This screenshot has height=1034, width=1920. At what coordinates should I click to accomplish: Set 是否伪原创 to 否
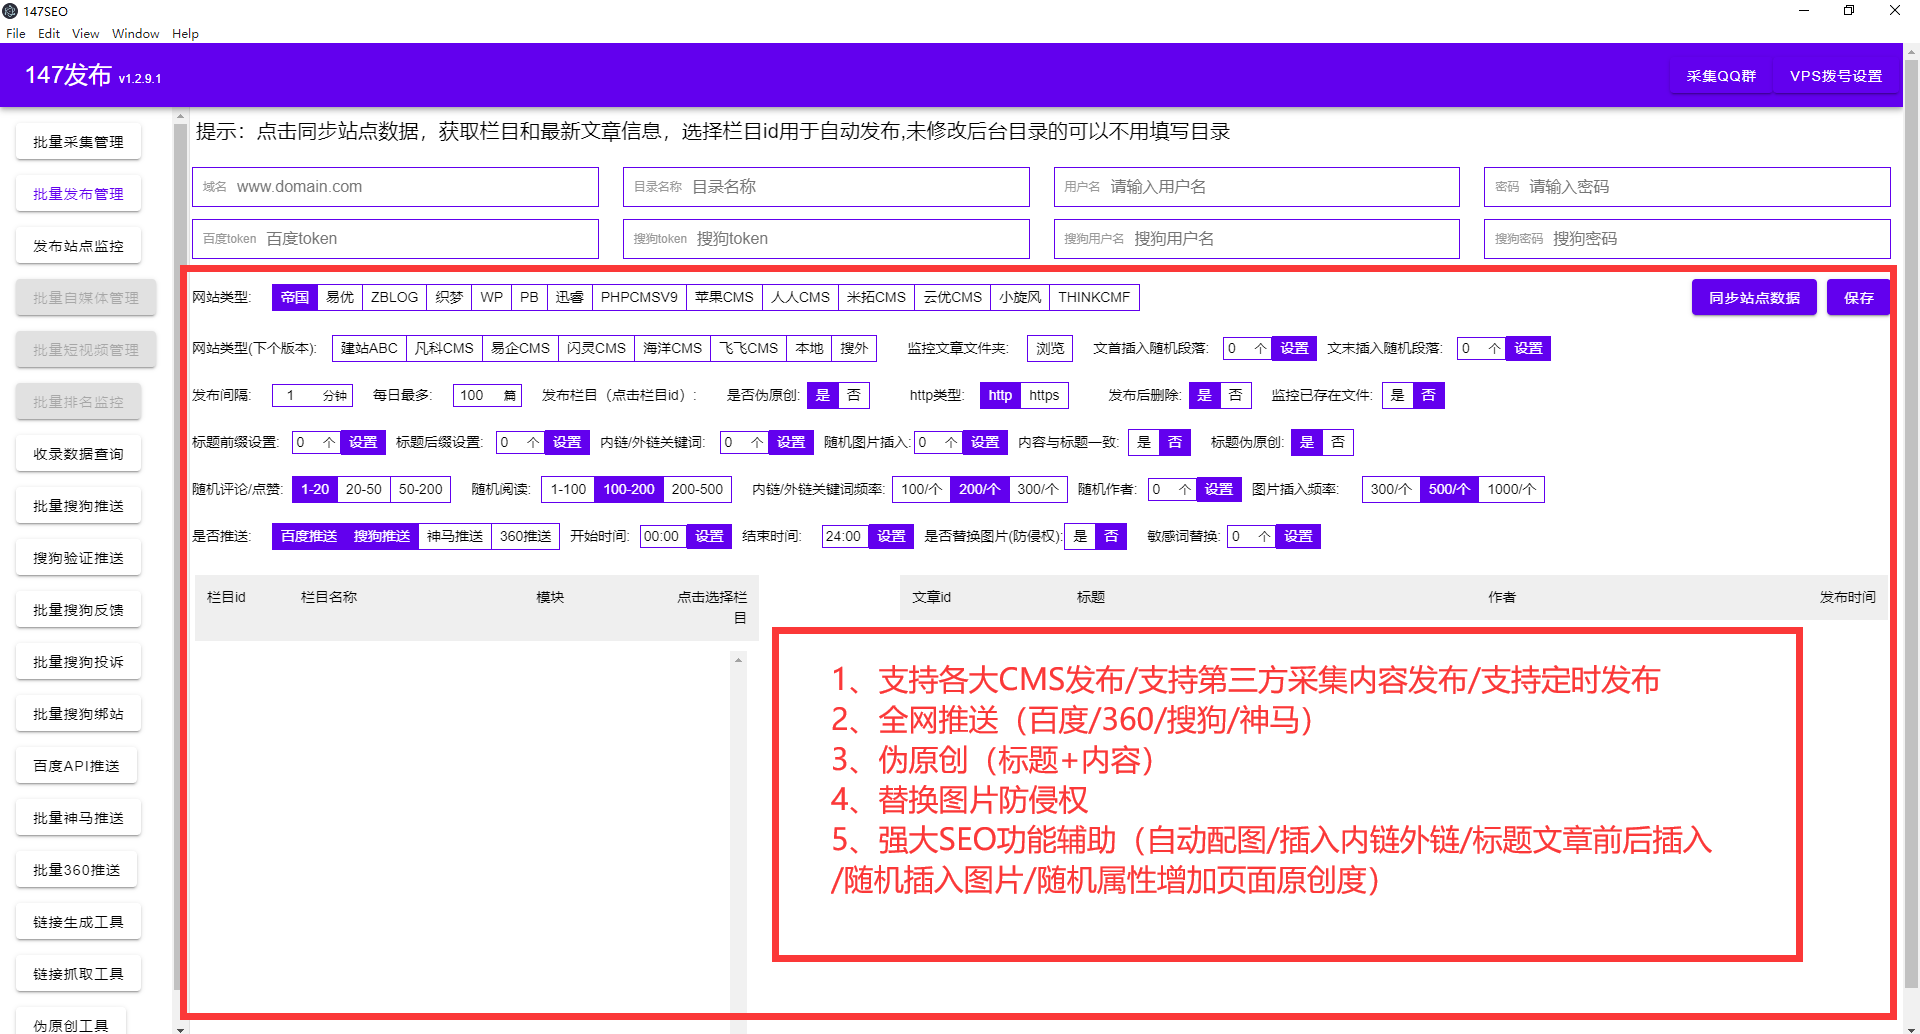[x=853, y=395]
